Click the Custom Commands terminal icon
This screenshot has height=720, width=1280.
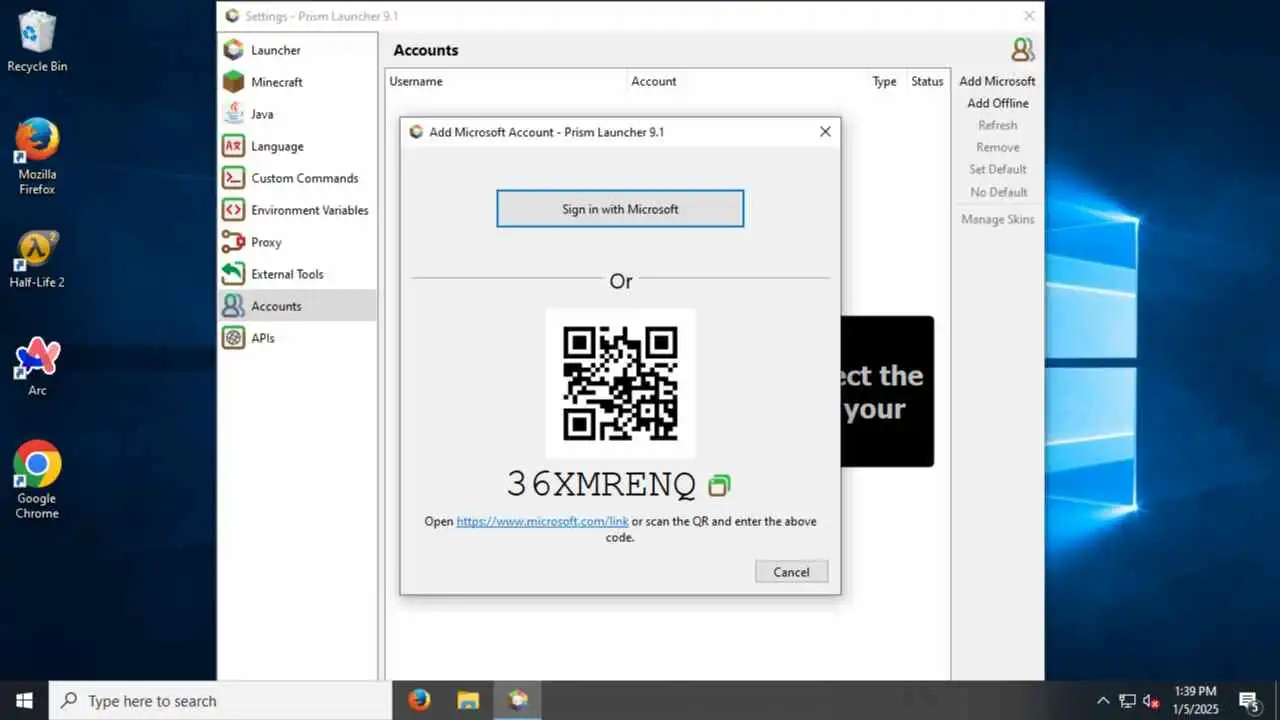233,178
